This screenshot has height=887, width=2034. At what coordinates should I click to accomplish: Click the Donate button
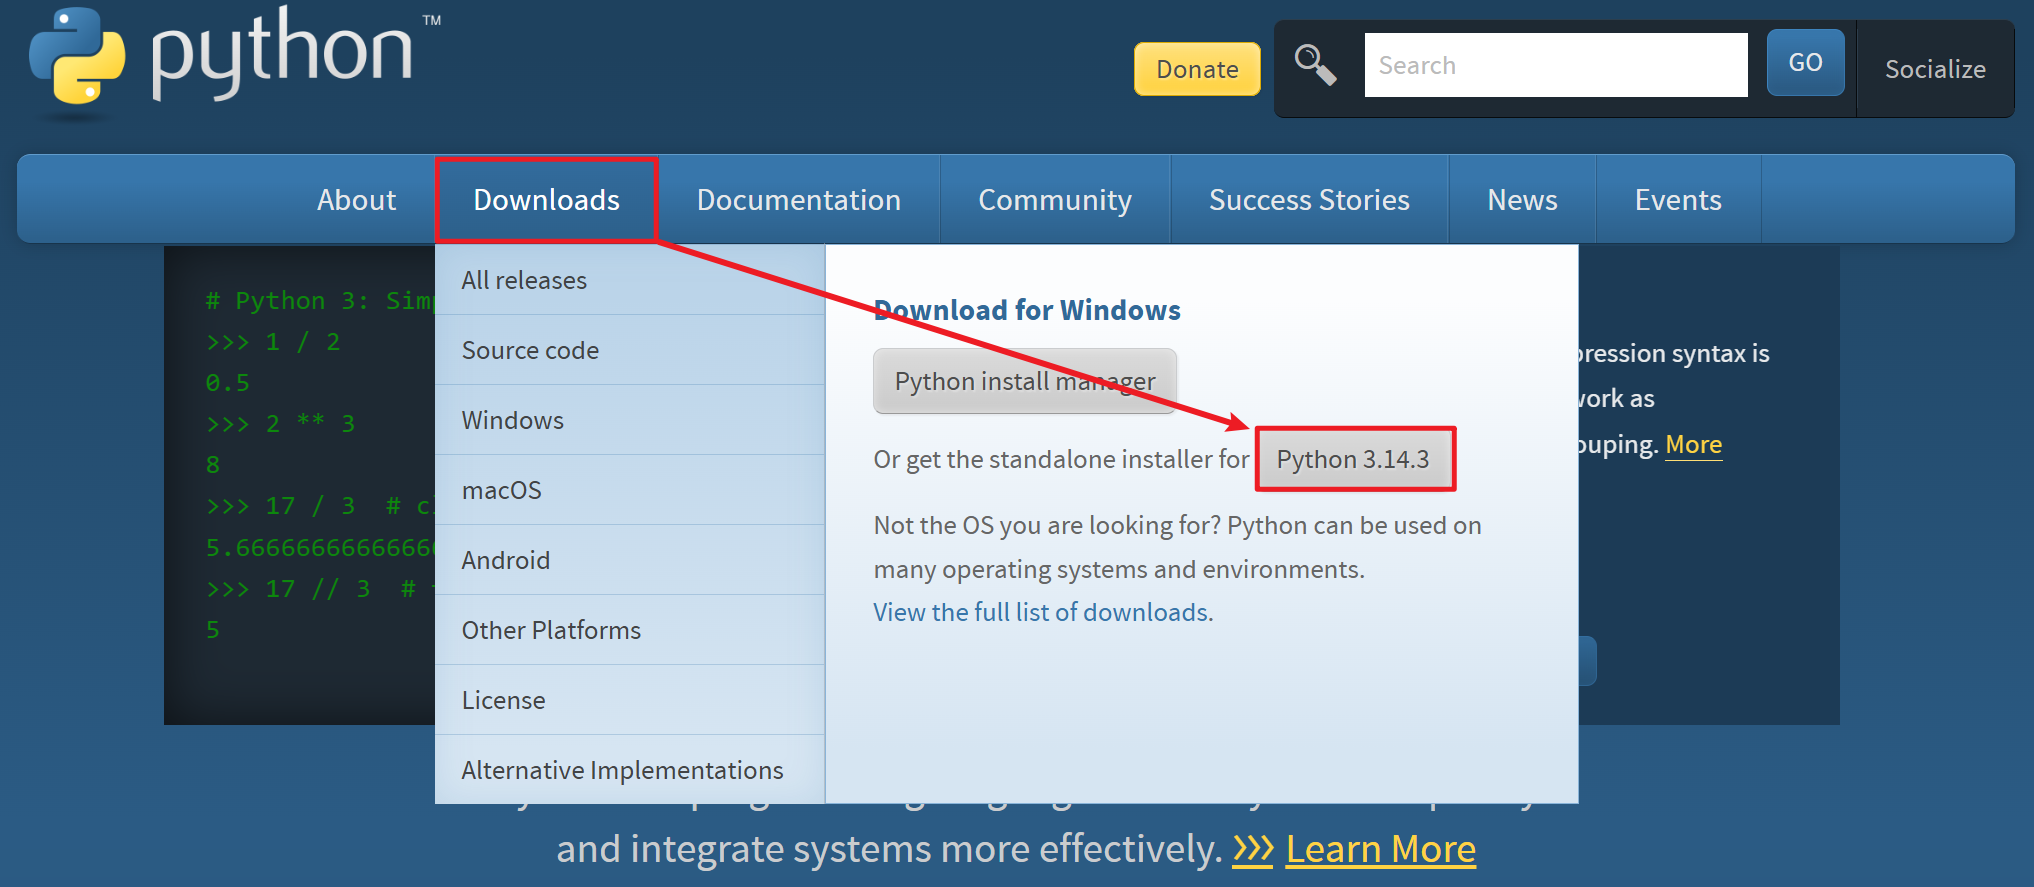pyautogui.click(x=1197, y=69)
